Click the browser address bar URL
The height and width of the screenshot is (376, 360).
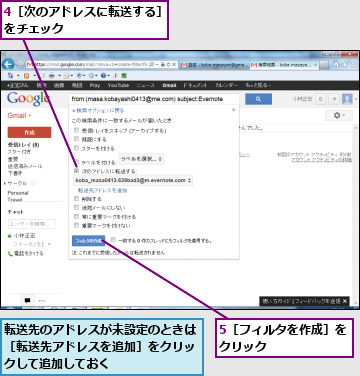[x=89, y=65]
